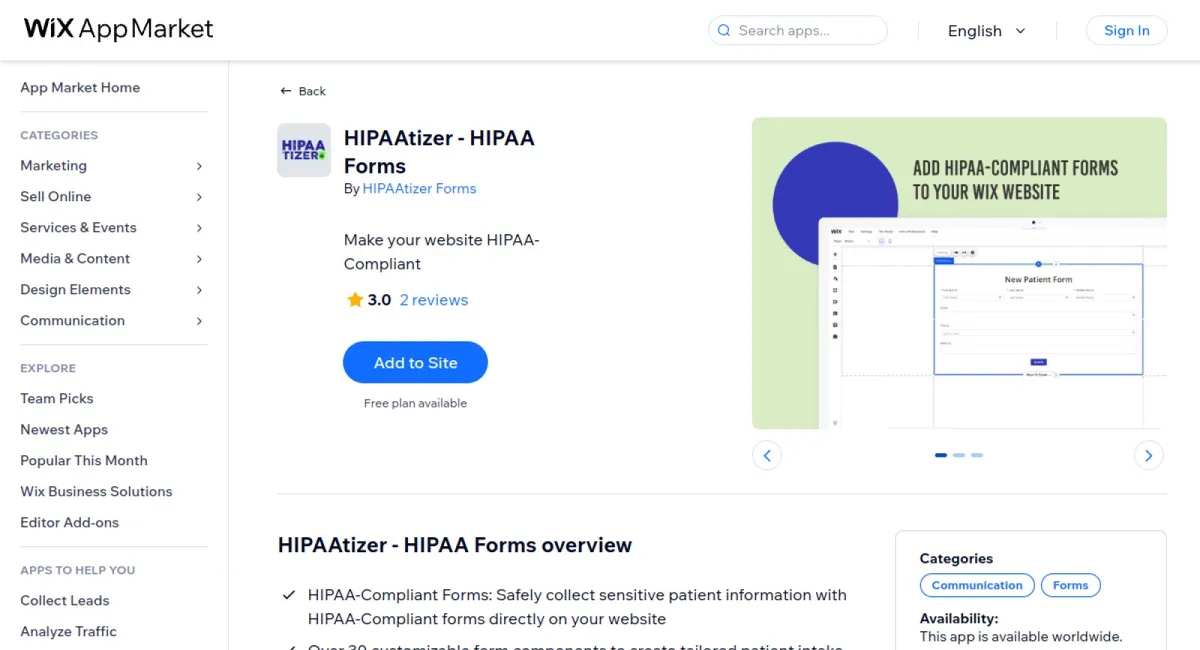Open the Media & Content category

point(75,259)
